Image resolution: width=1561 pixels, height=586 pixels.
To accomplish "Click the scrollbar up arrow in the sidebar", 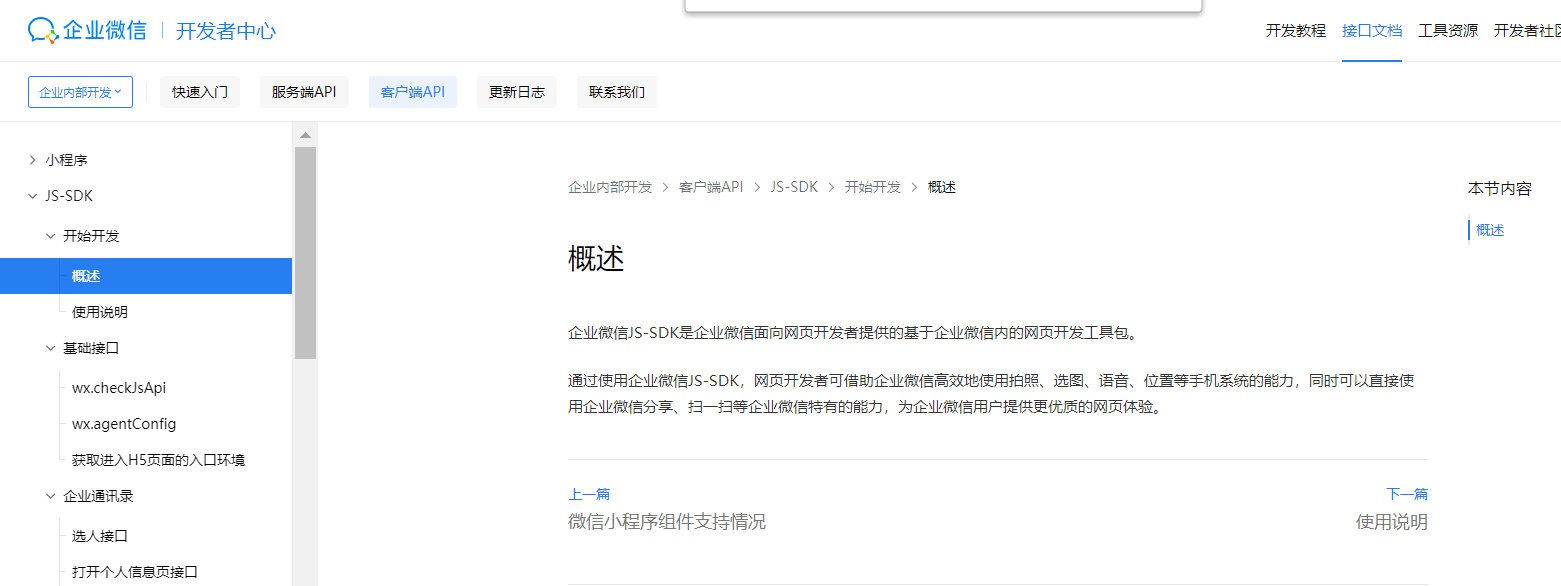I will point(305,132).
